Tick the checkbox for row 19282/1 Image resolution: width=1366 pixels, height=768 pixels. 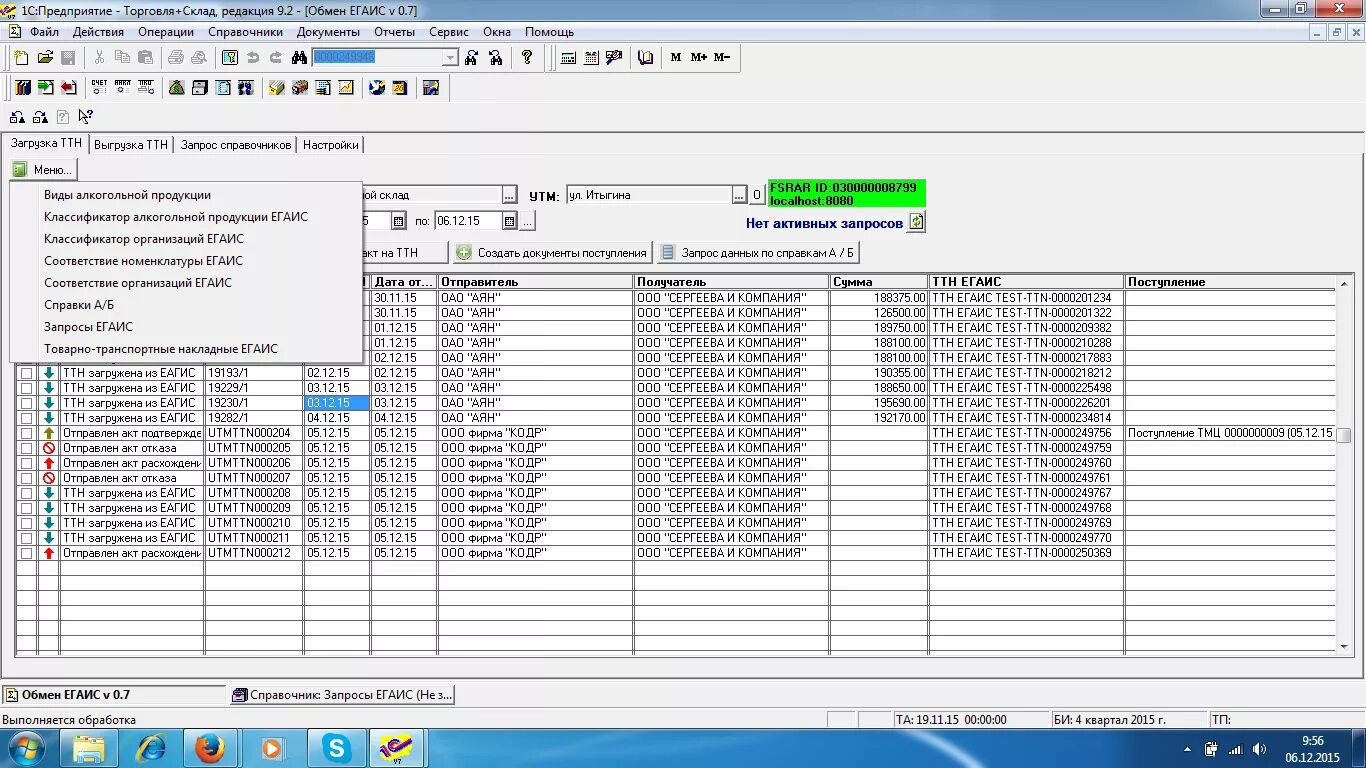tap(27, 418)
